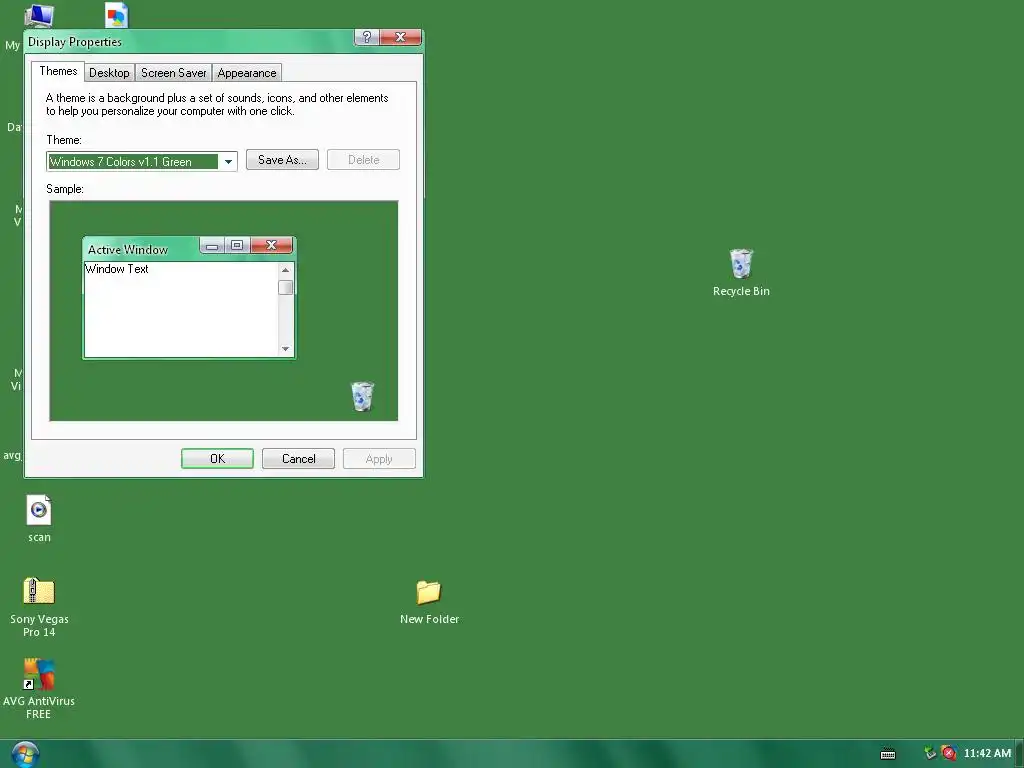This screenshot has height=768, width=1024.
Task: Select the AVG AntiVirus FREE shortcut
Action: click(x=39, y=689)
